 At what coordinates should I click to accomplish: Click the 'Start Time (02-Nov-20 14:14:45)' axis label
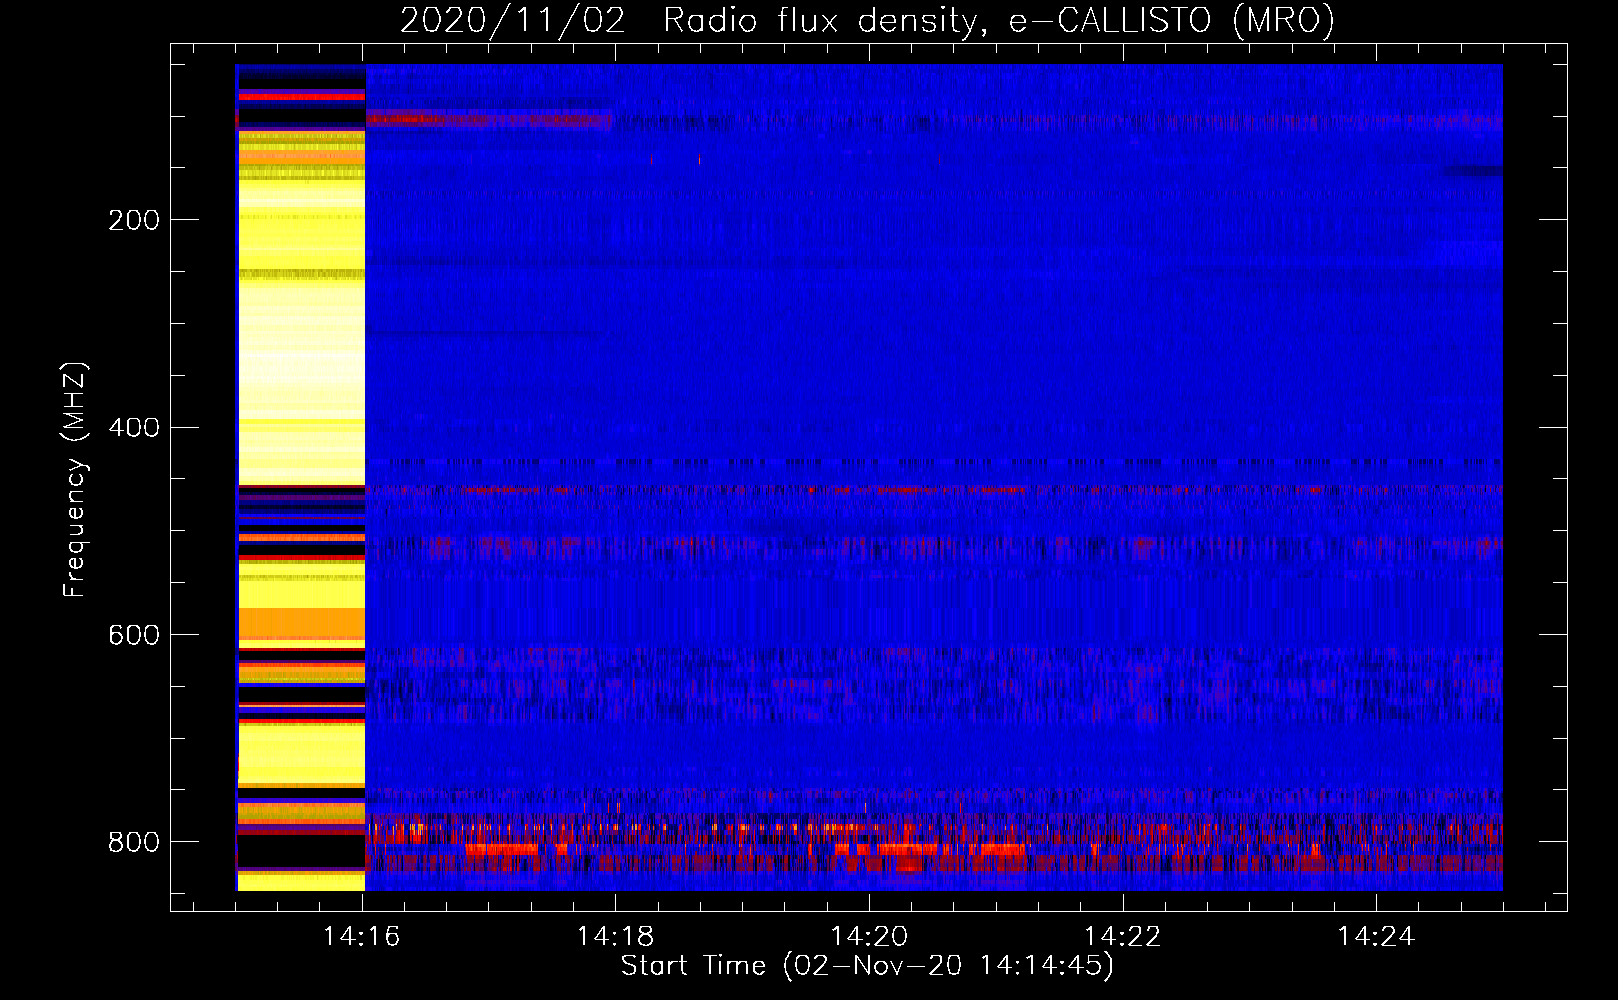(867, 966)
